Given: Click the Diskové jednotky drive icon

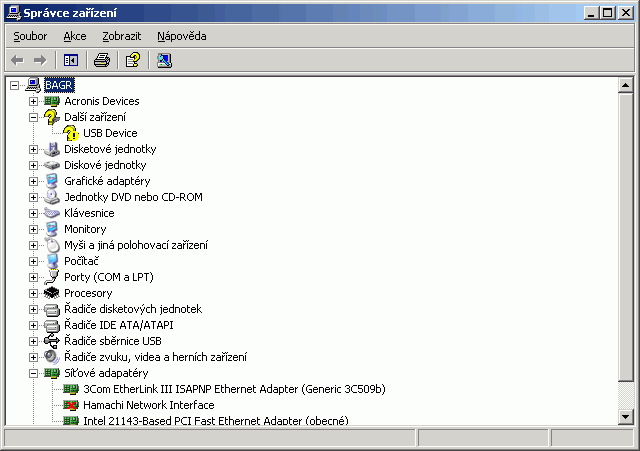Looking at the screenshot, I should click(x=52, y=165).
